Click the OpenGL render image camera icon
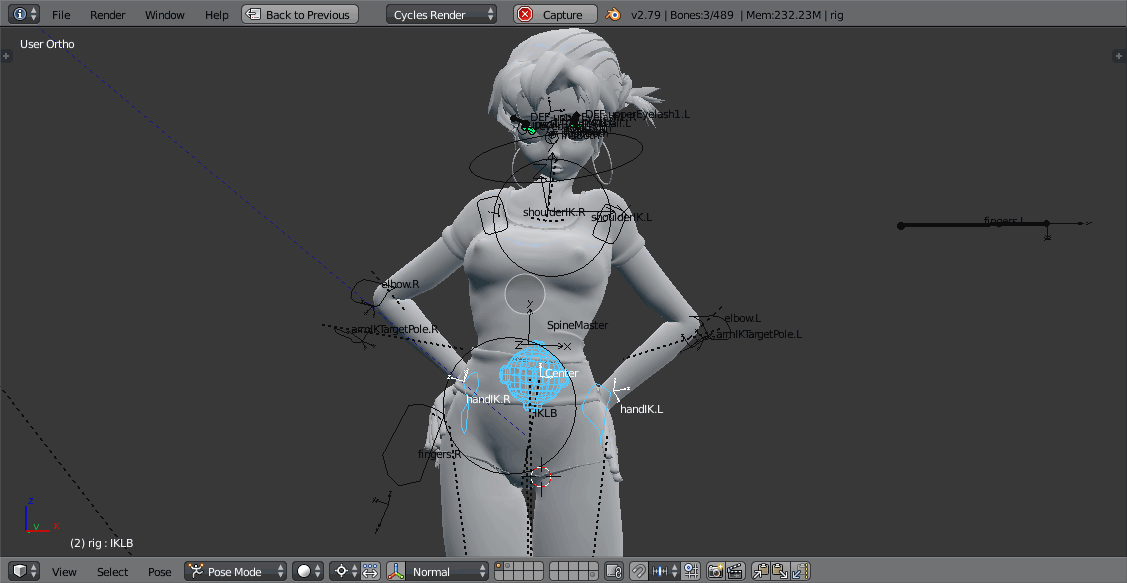 coord(715,571)
